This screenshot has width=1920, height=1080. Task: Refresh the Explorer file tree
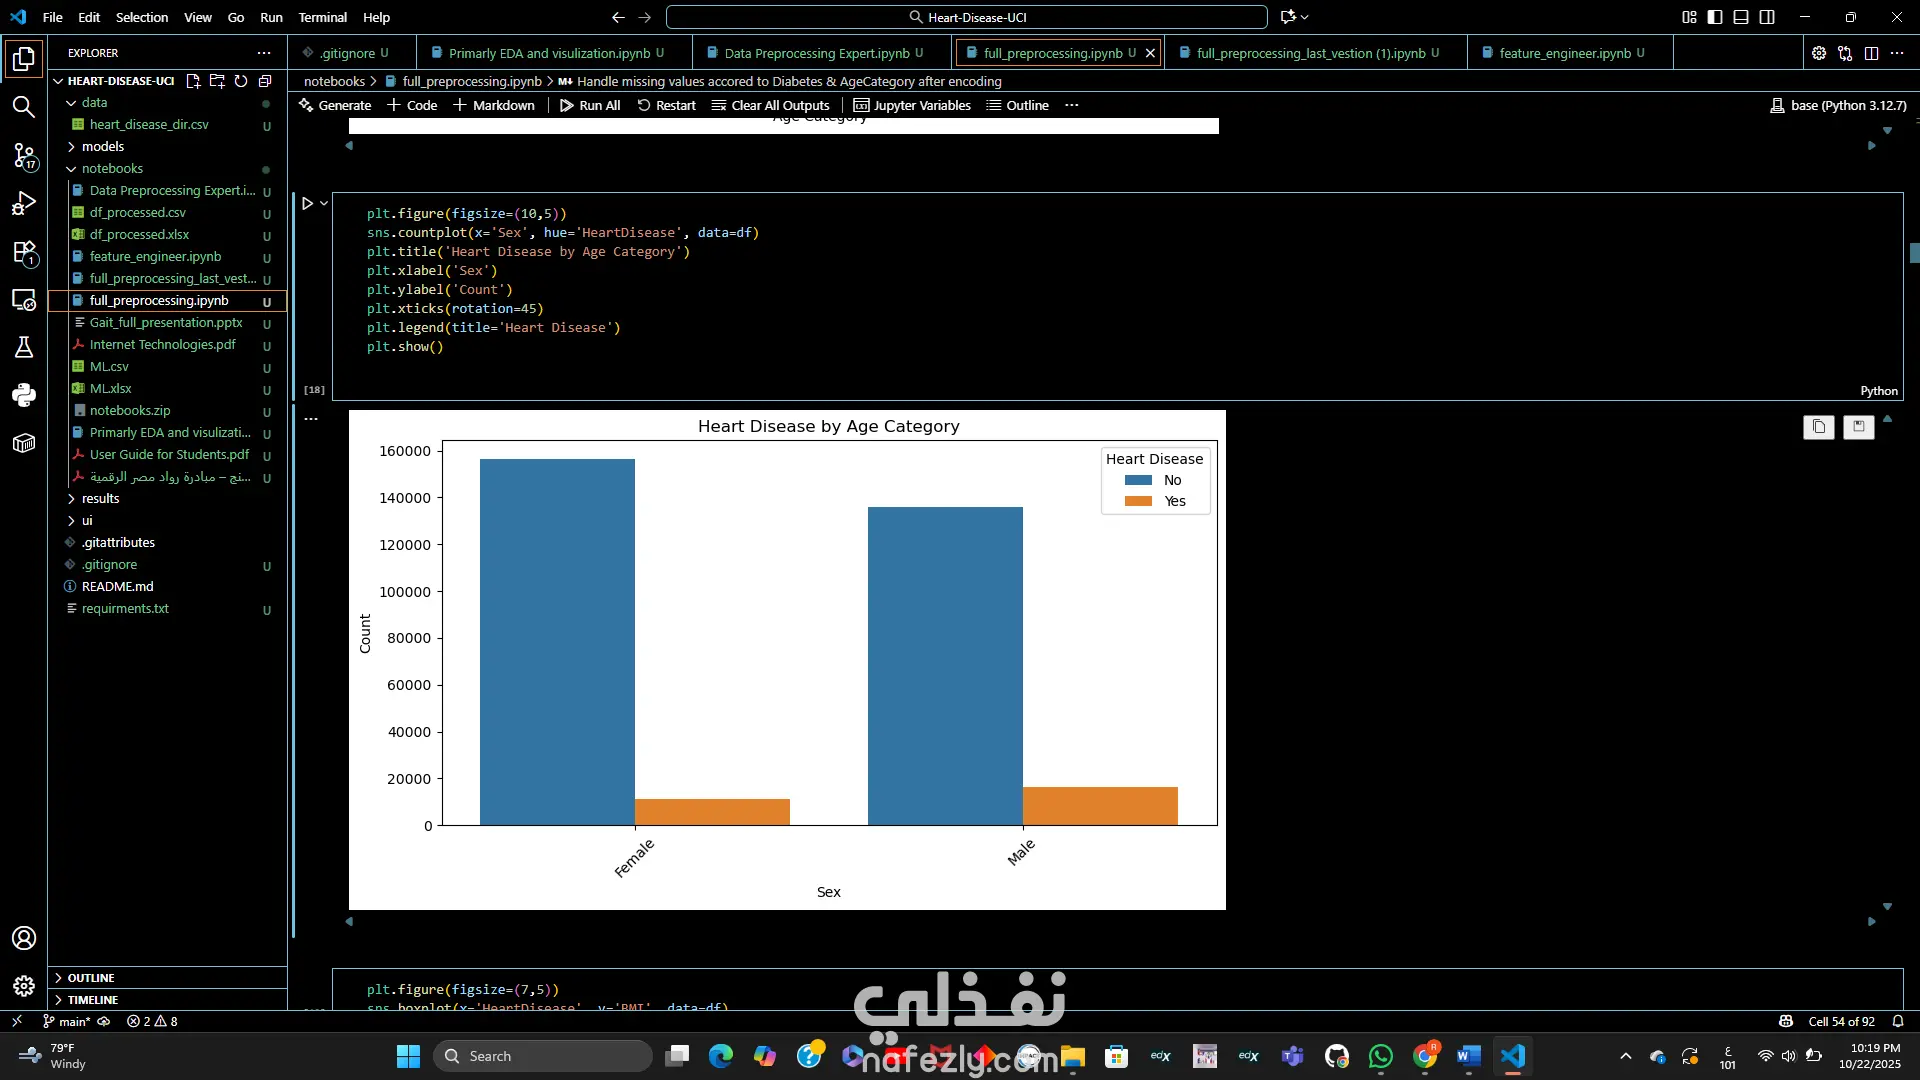[x=241, y=81]
